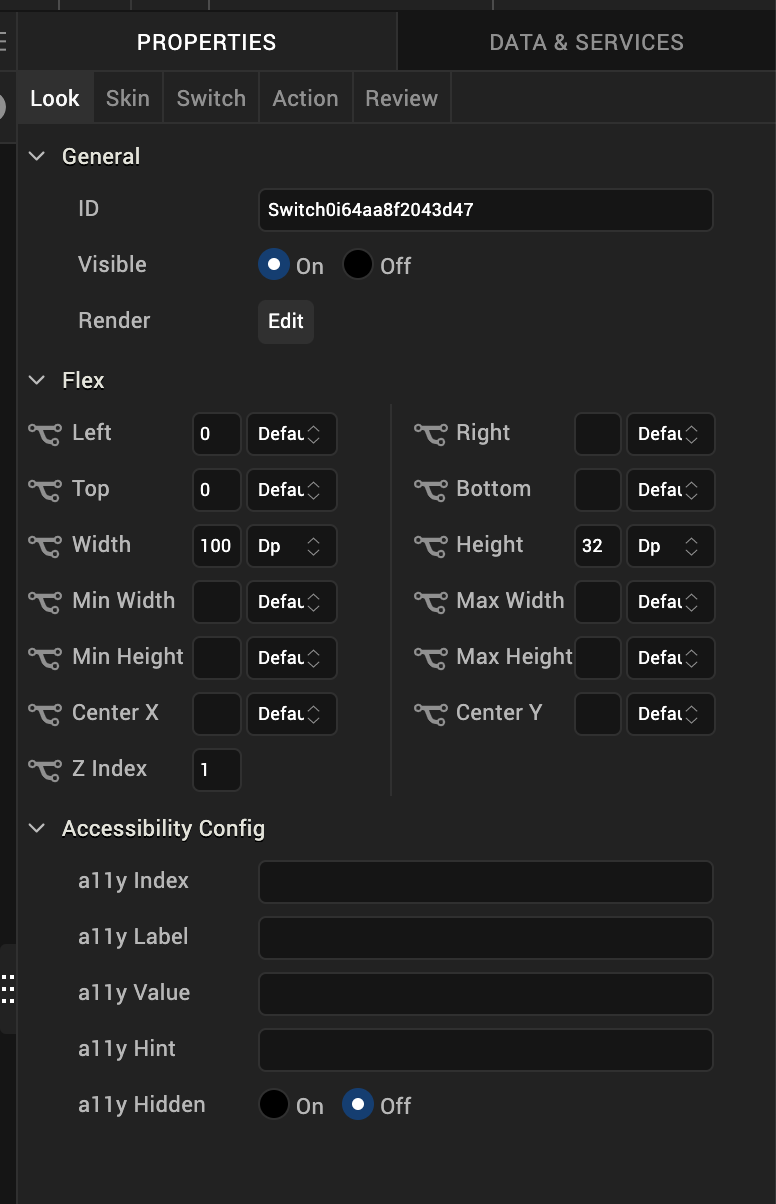
Task: Click the flex link icon beside Center X
Action: [x=45, y=714]
